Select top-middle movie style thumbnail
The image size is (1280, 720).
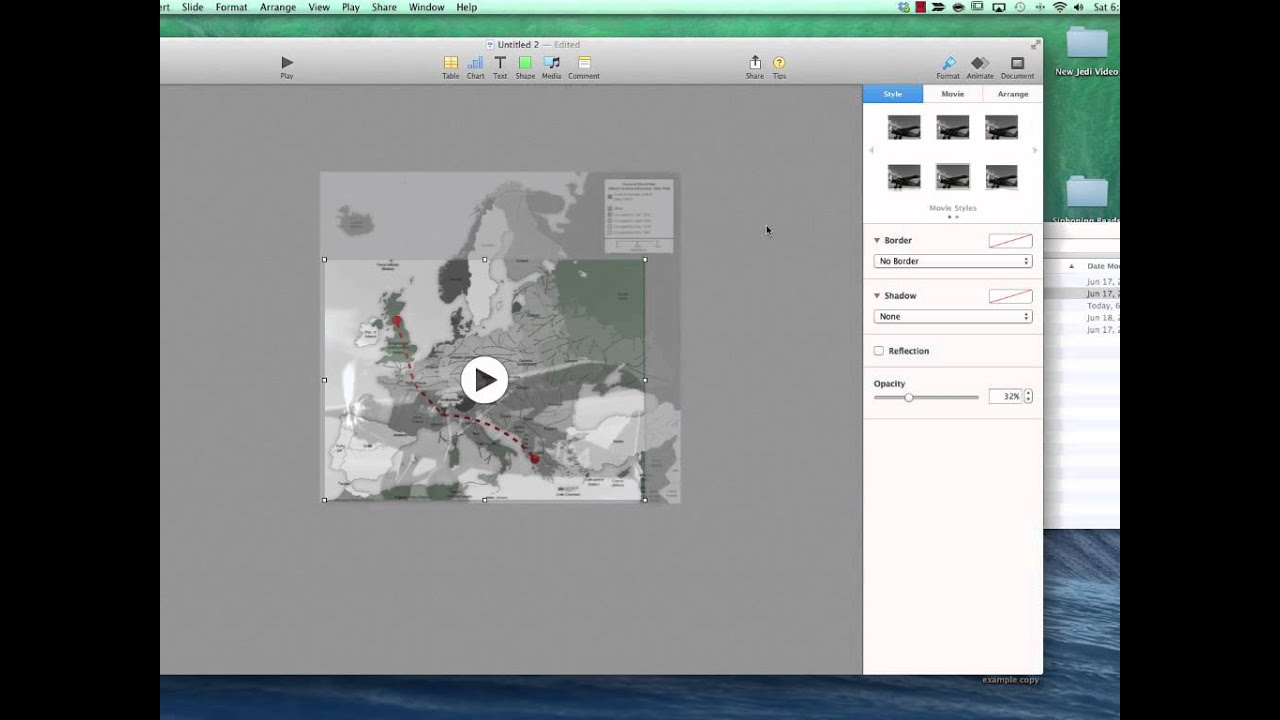pos(952,127)
